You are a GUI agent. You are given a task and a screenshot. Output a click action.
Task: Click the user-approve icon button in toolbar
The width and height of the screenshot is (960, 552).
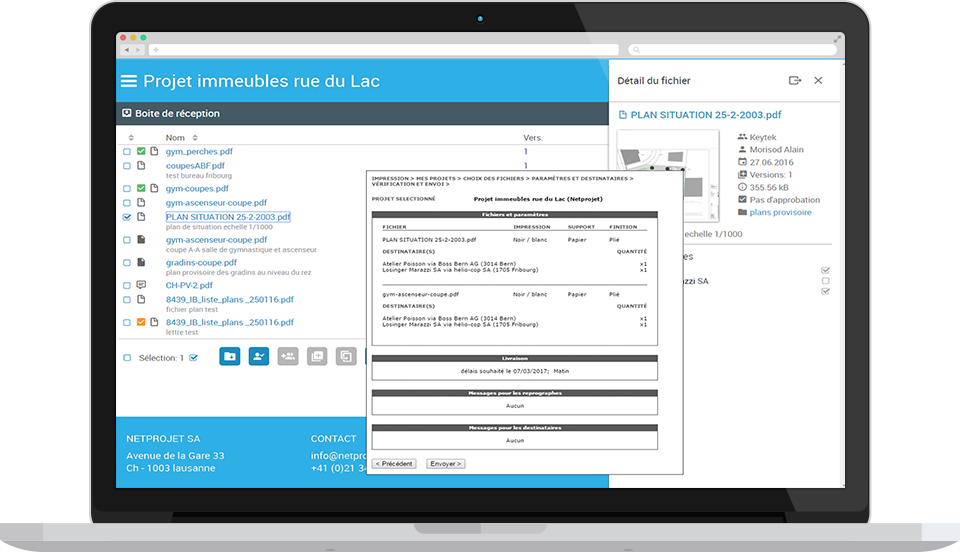point(259,356)
